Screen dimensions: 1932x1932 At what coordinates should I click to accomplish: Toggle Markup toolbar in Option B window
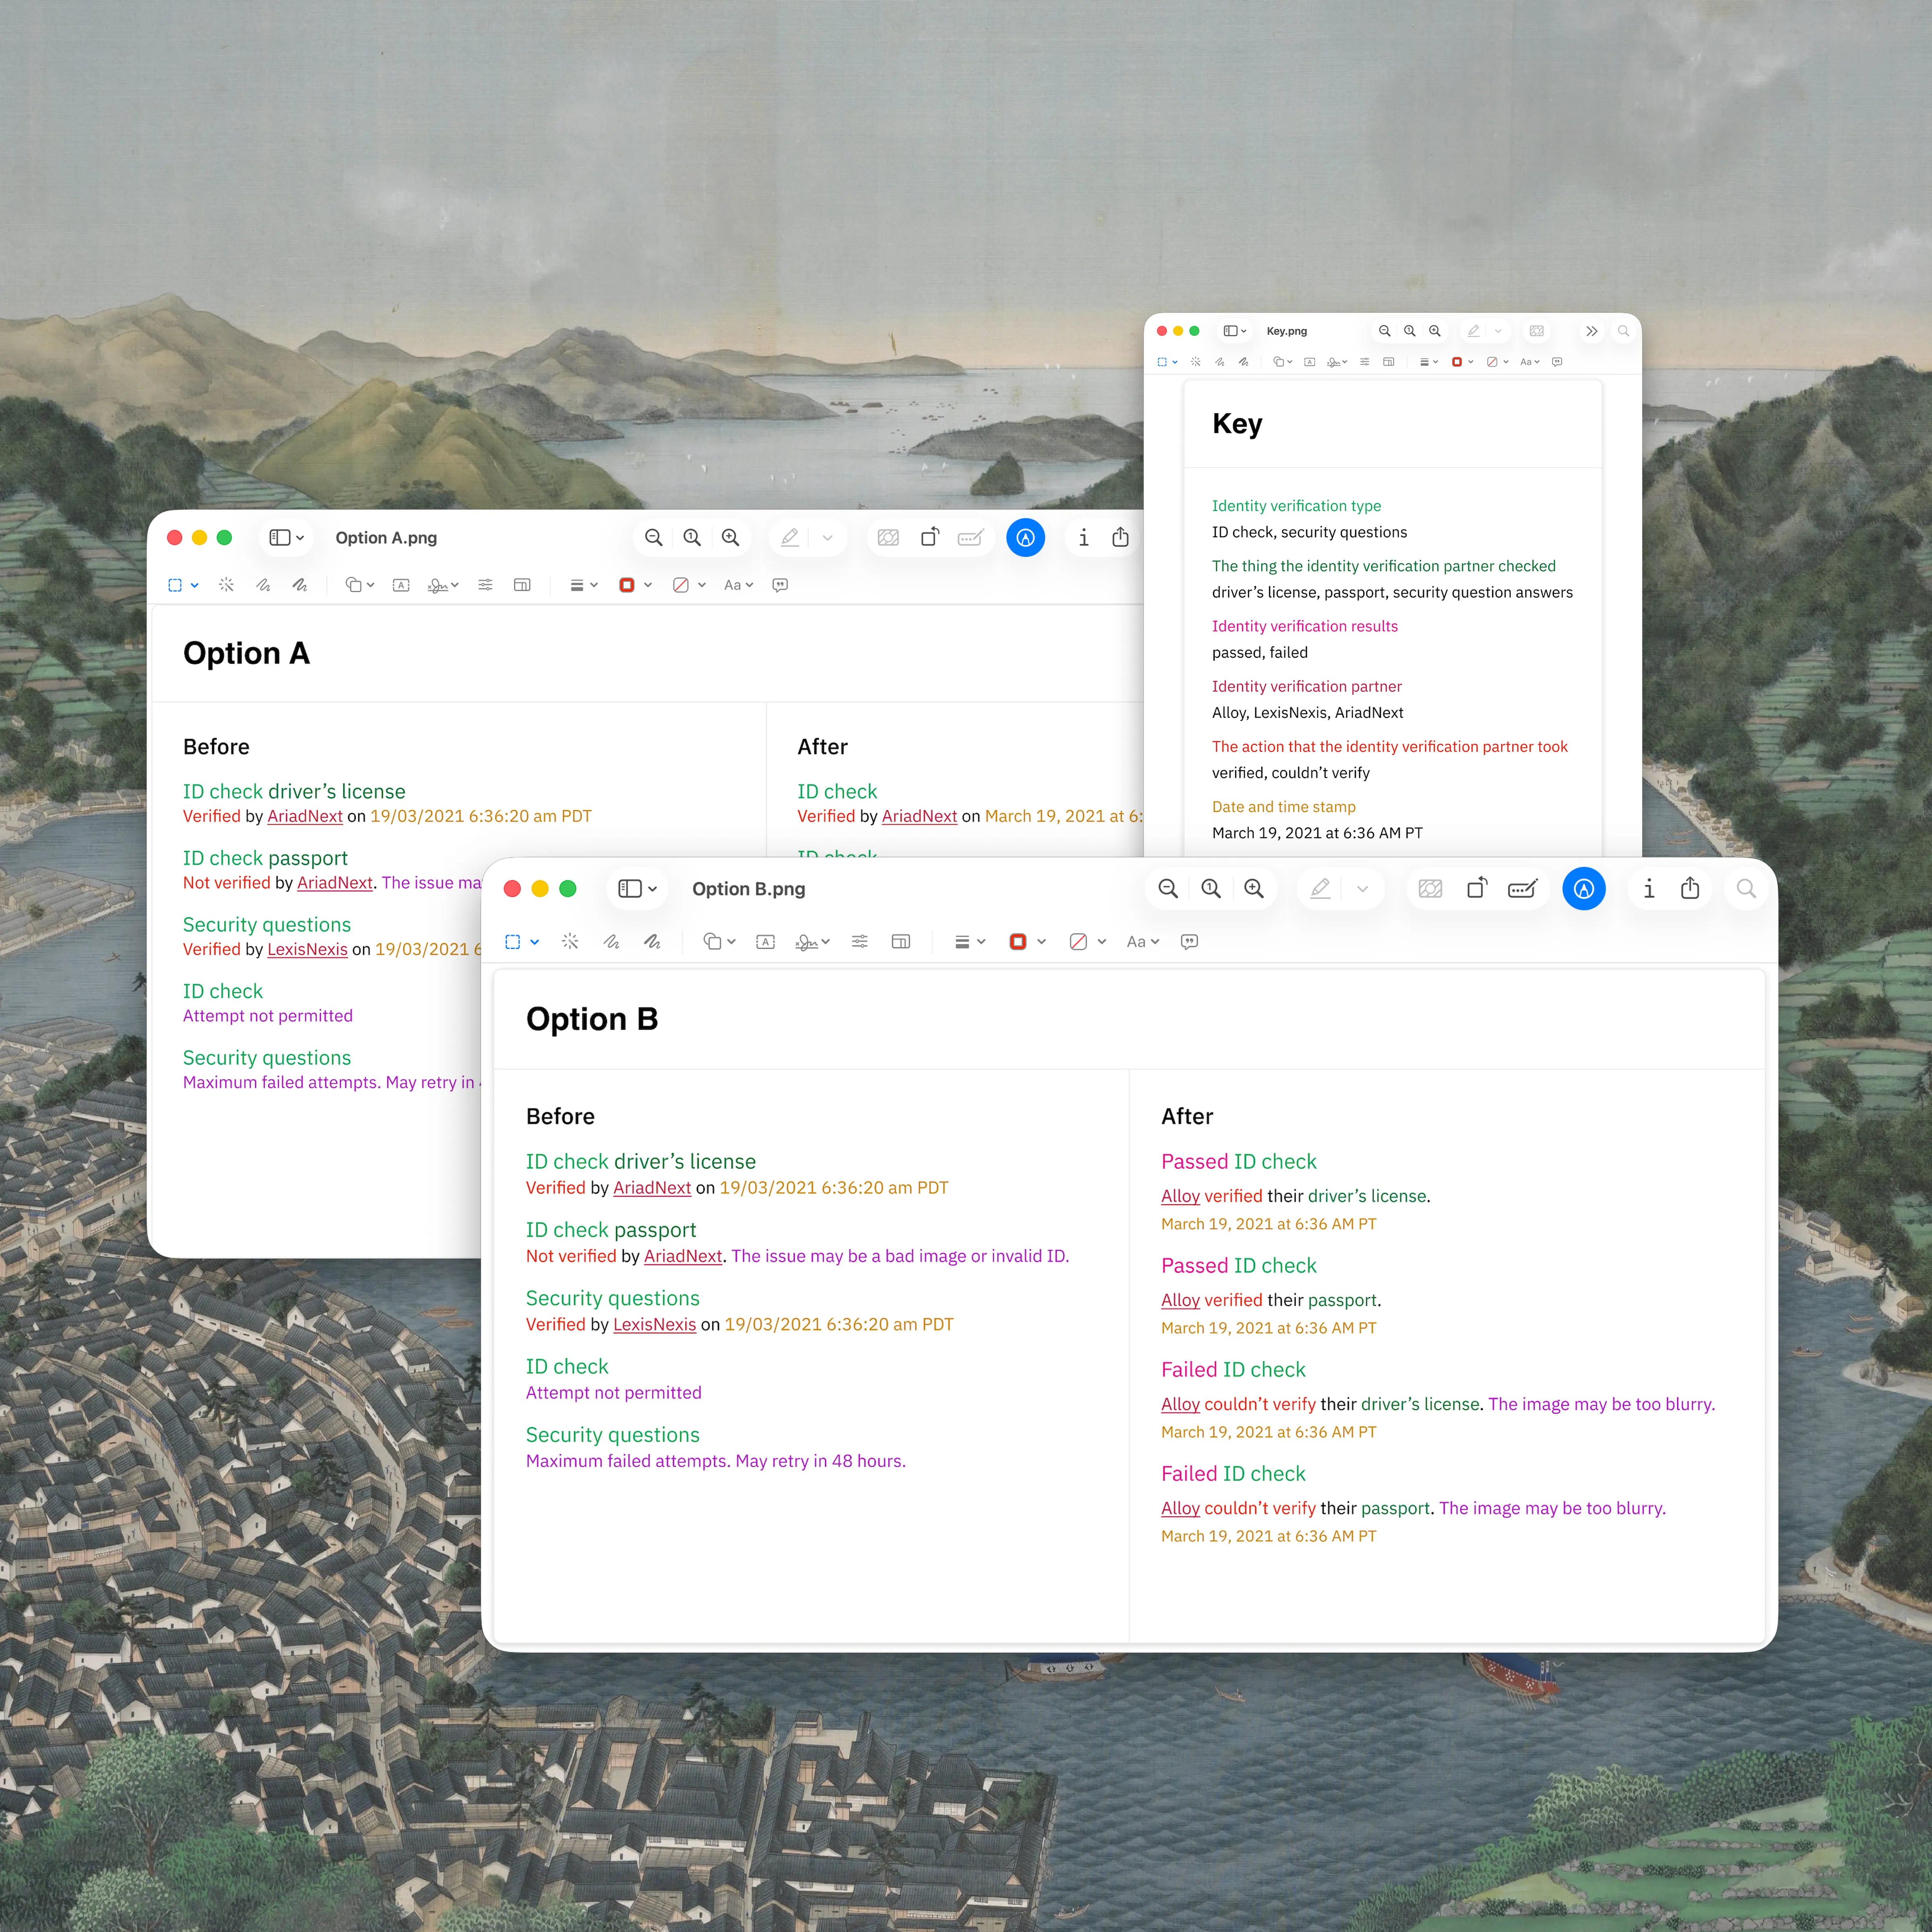click(x=1583, y=889)
